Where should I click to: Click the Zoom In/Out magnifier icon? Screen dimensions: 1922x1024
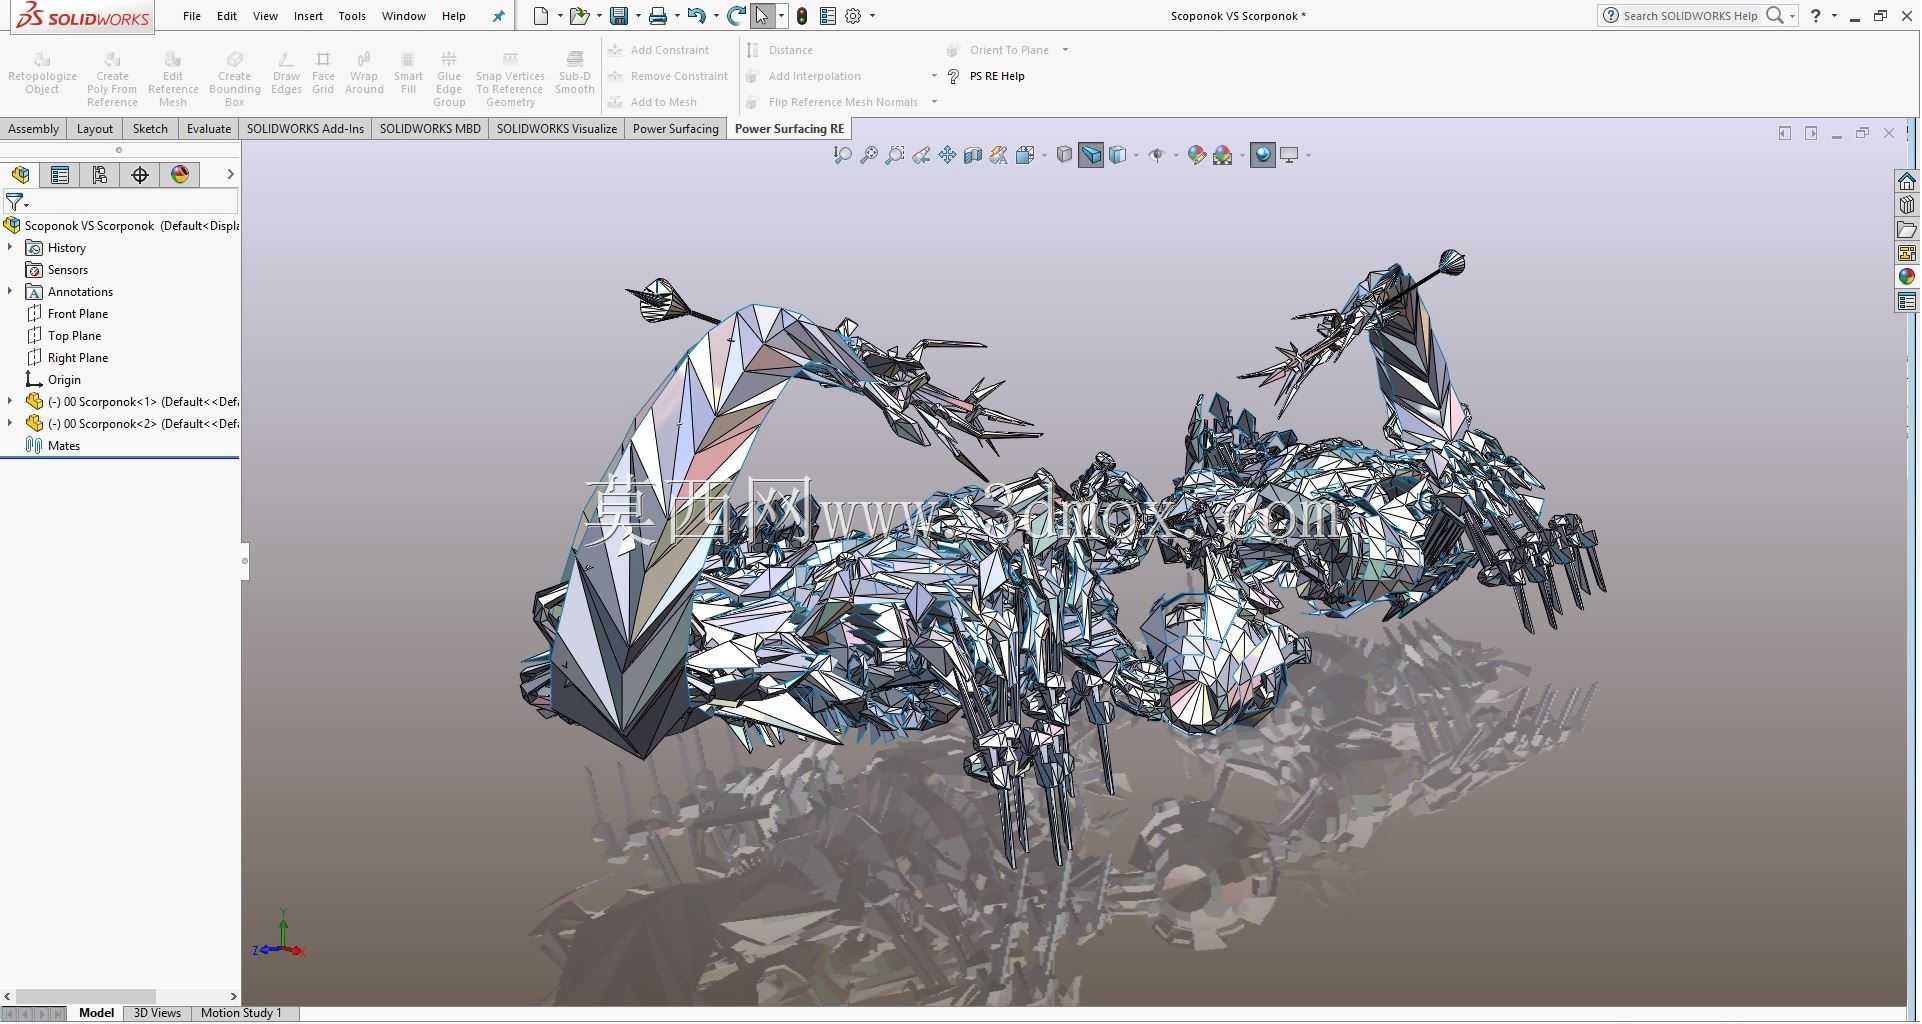click(x=842, y=155)
